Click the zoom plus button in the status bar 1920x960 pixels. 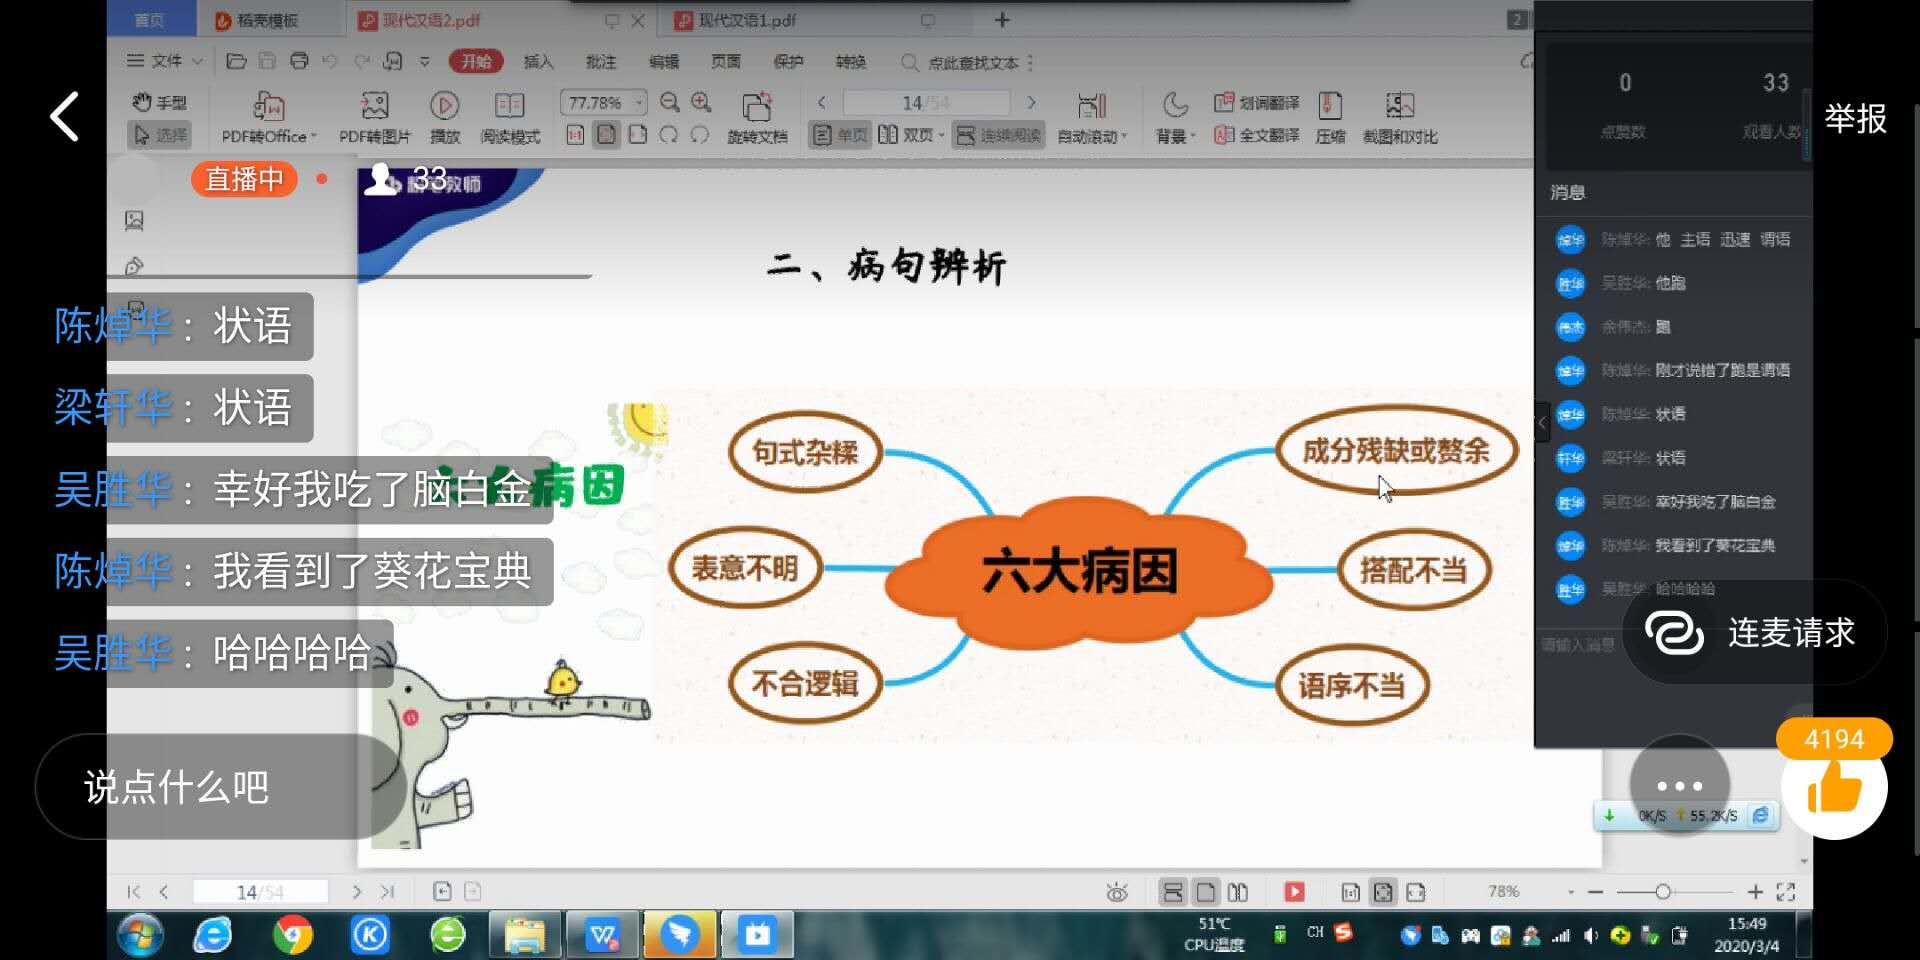[x=1755, y=891]
